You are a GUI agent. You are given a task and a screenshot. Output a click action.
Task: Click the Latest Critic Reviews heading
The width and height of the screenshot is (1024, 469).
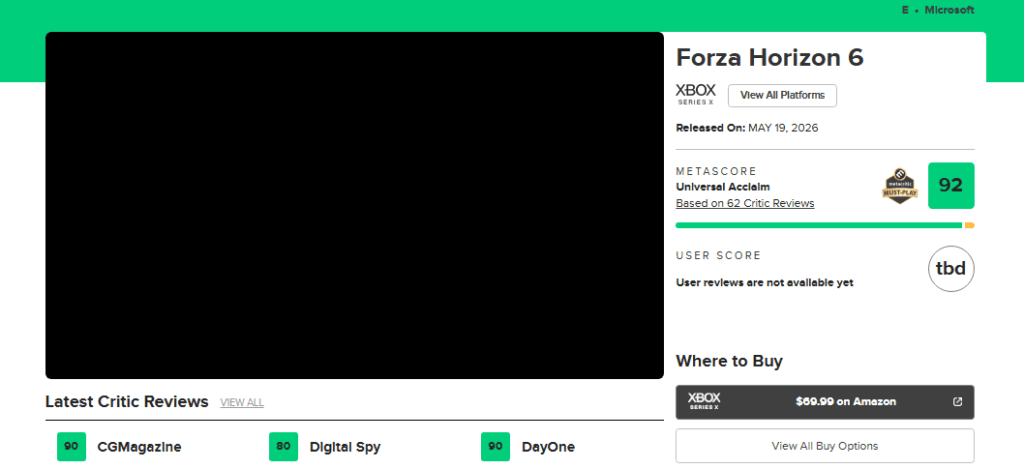pos(127,401)
